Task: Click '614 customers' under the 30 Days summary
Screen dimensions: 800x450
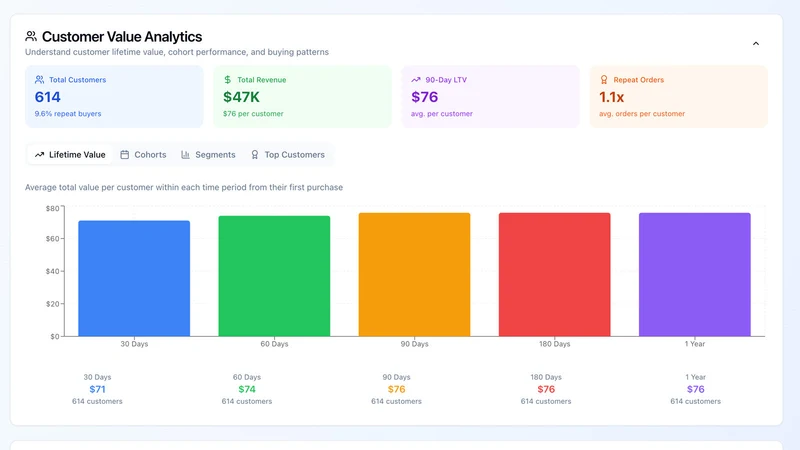Action: click(x=97, y=402)
